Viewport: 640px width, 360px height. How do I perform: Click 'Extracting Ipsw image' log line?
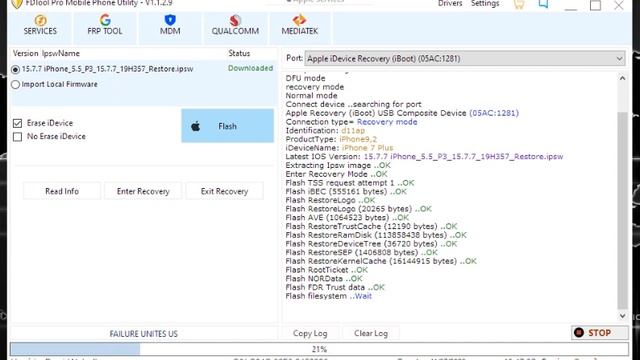(338, 165)
